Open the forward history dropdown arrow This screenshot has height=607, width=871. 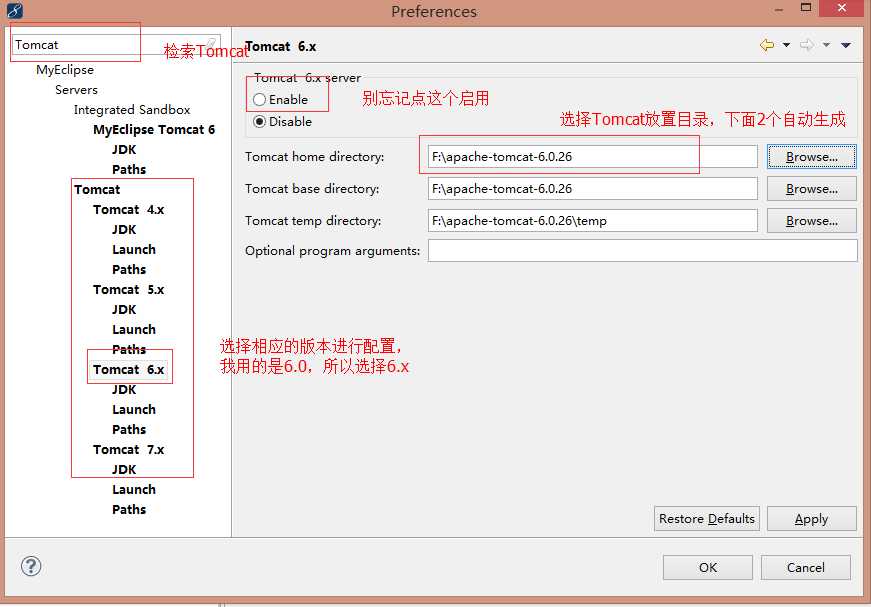point(826,45)
